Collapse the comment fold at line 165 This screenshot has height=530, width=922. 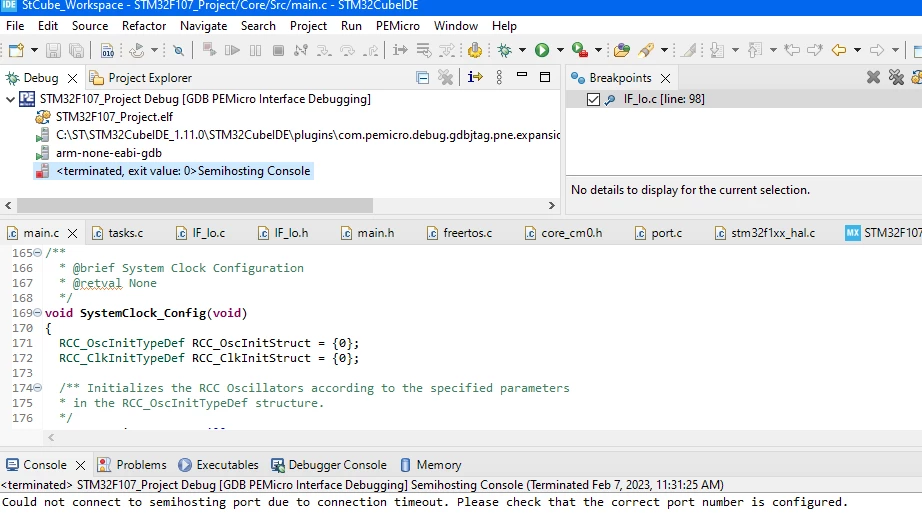(38, 252)
